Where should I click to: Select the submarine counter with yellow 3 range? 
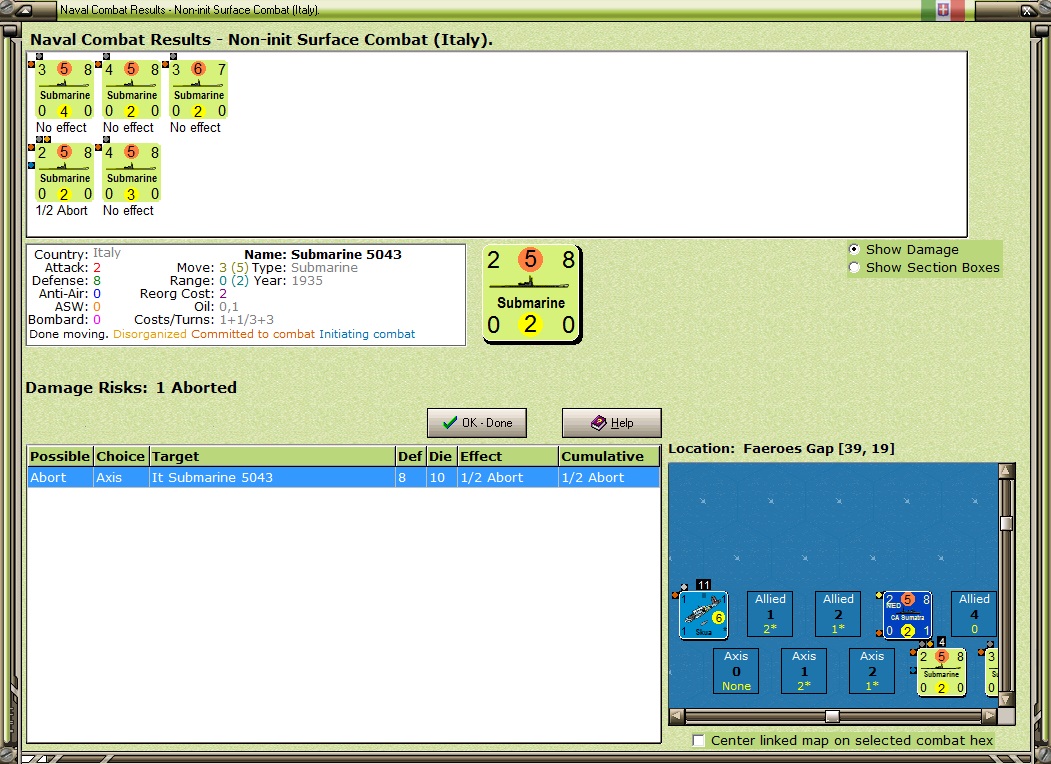coord(131,173)
